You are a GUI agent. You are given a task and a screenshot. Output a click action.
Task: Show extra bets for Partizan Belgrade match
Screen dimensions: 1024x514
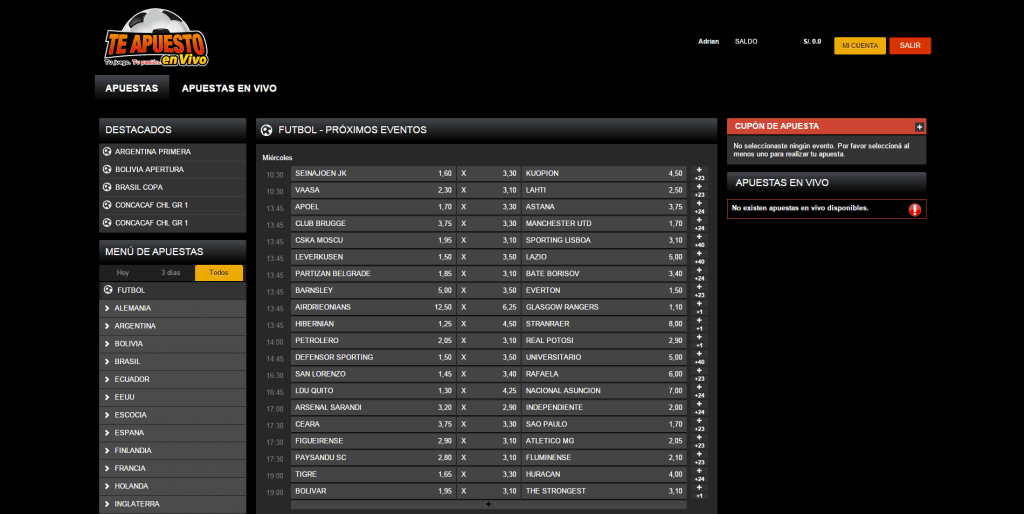pos(699,274)
